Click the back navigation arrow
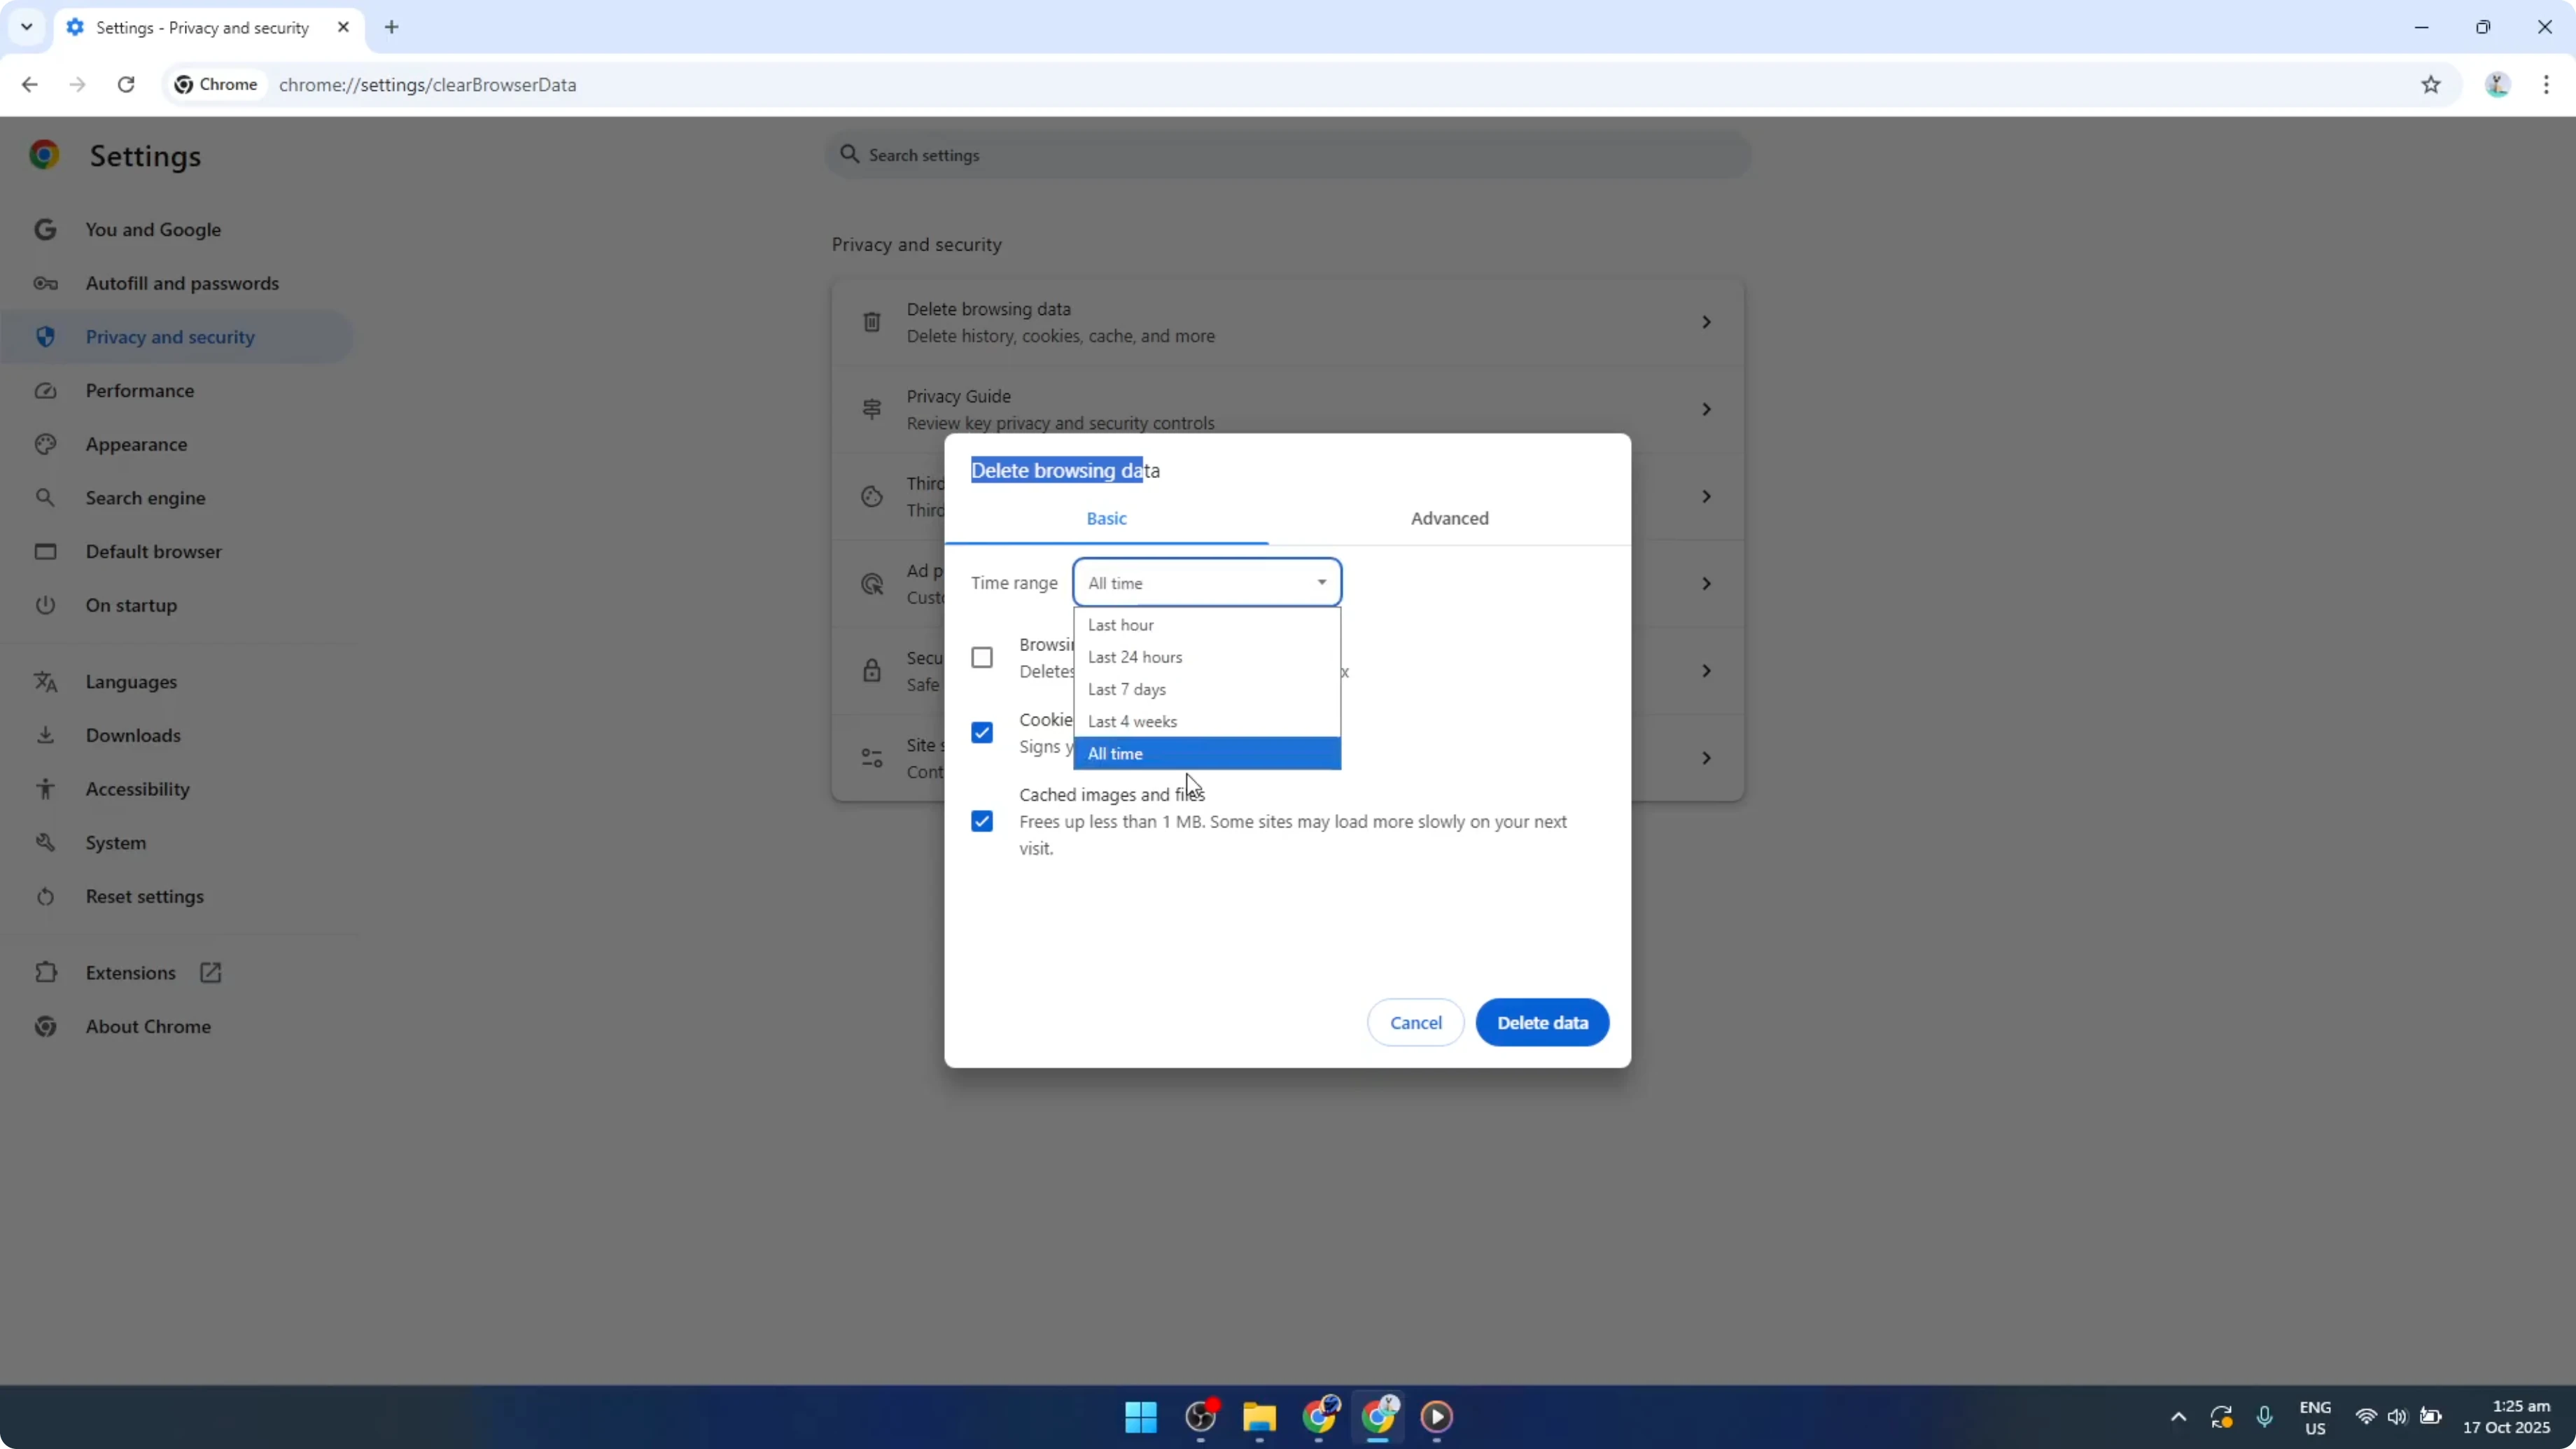Image resolution: width=2576 pixels, height=1449 pixels. 29,85
